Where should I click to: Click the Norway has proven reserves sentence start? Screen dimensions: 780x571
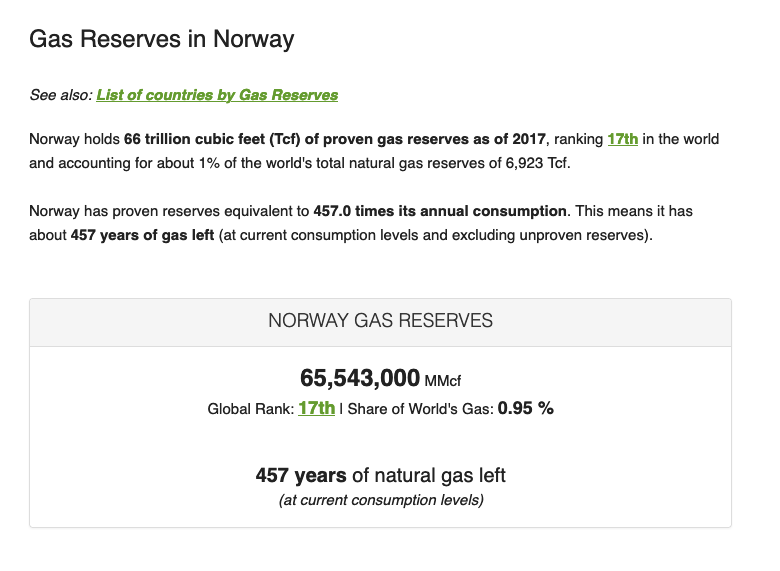coord(124,211)
